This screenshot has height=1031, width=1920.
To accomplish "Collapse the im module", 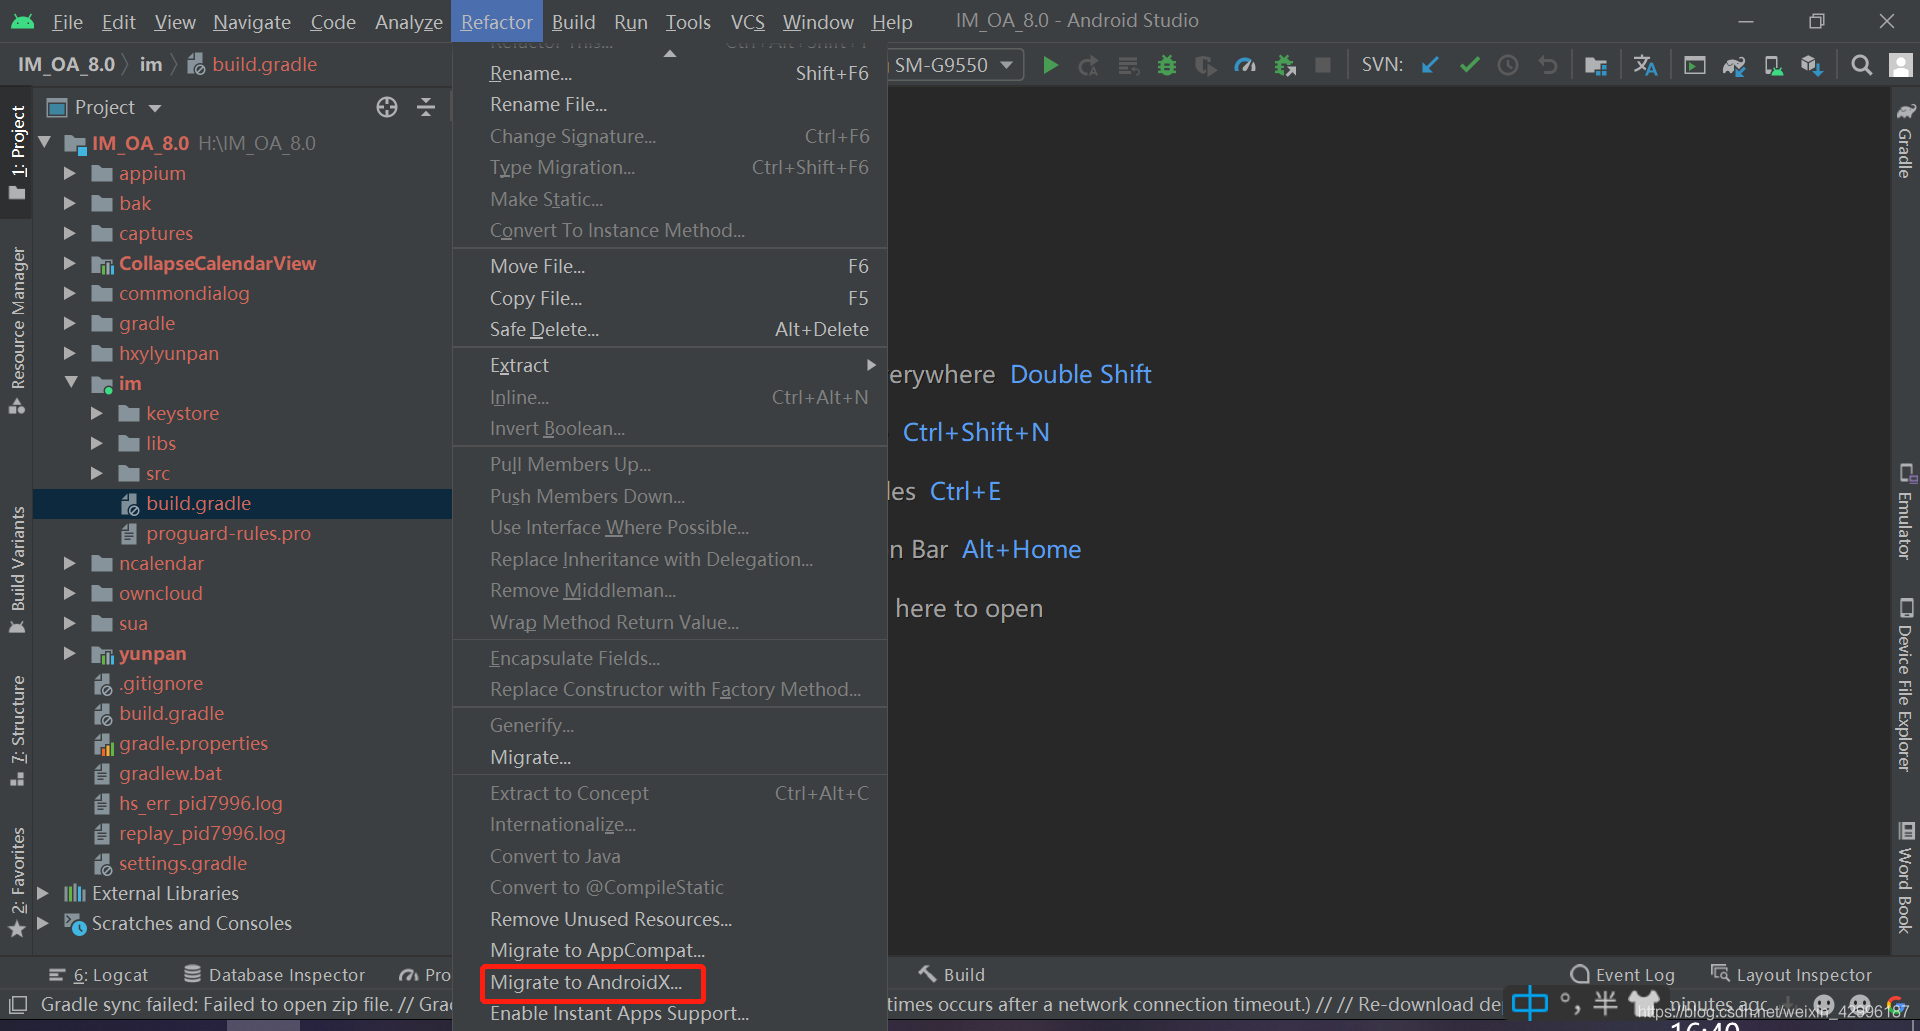I will [70, 383].
